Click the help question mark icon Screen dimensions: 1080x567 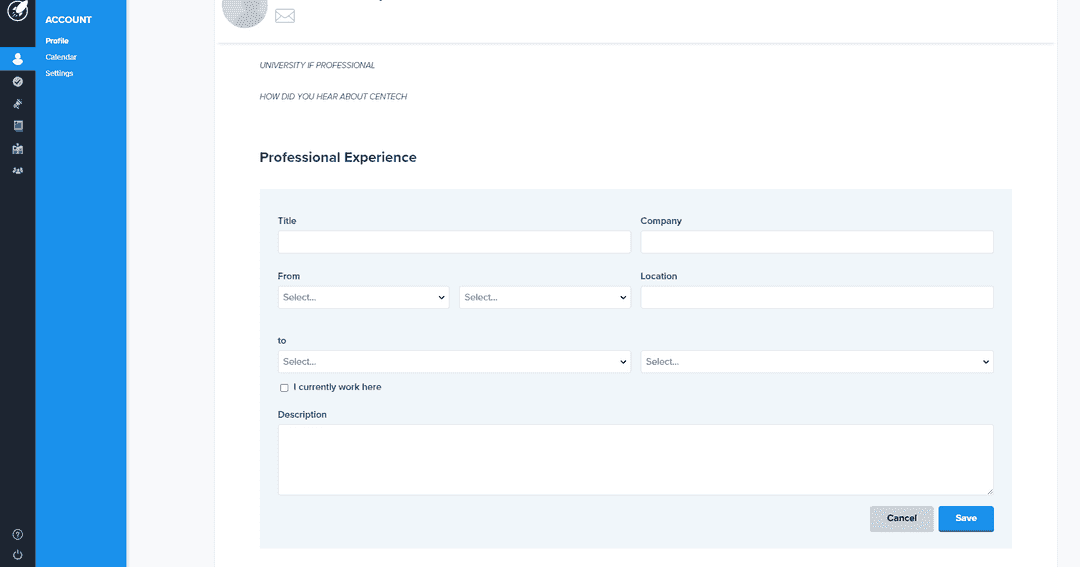click(17, 535)
